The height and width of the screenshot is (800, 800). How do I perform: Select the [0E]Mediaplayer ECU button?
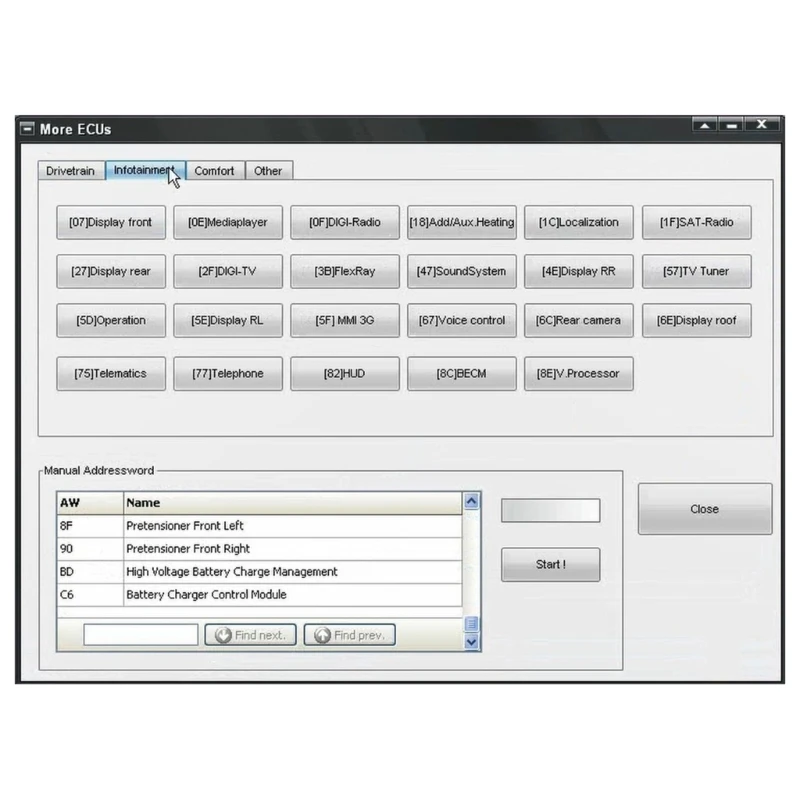(228, 222)
